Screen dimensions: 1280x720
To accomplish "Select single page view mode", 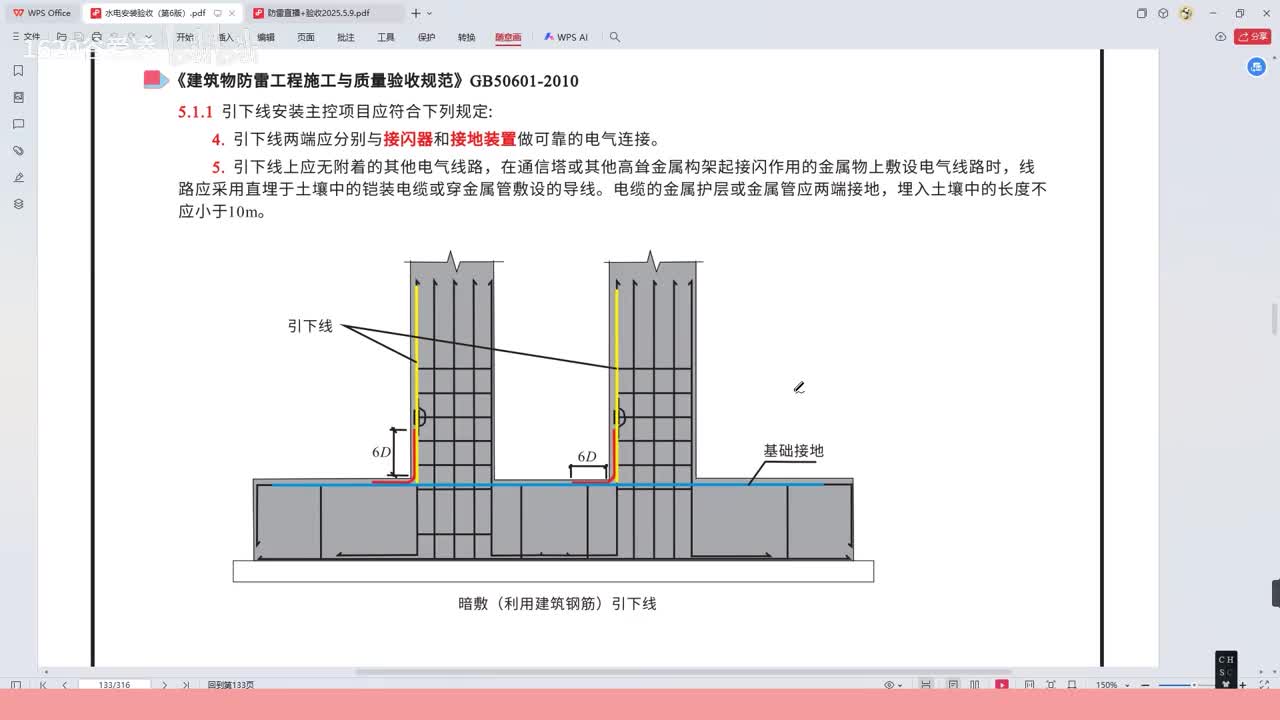I will pyautogui.click(x=953, y=685).
